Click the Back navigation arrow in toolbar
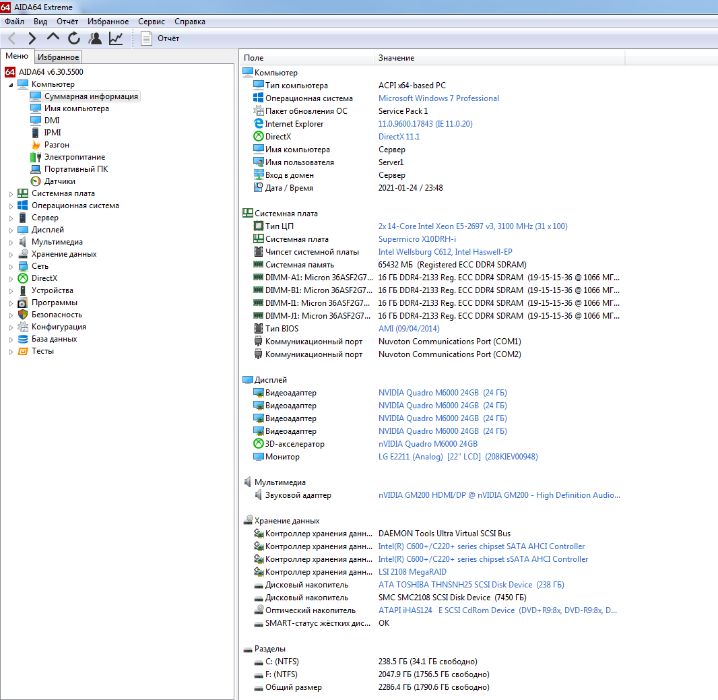Screen dimensions: 718x700 (x=12, y=38)
